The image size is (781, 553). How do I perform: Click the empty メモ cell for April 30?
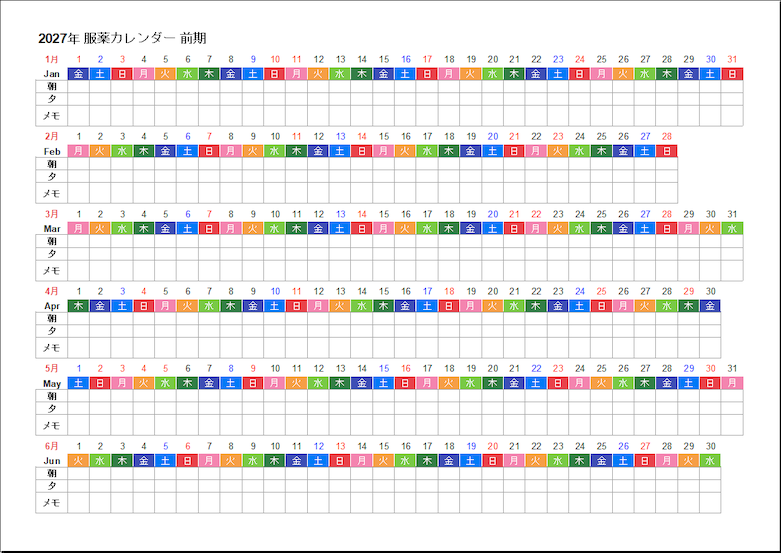coord(710,348)
